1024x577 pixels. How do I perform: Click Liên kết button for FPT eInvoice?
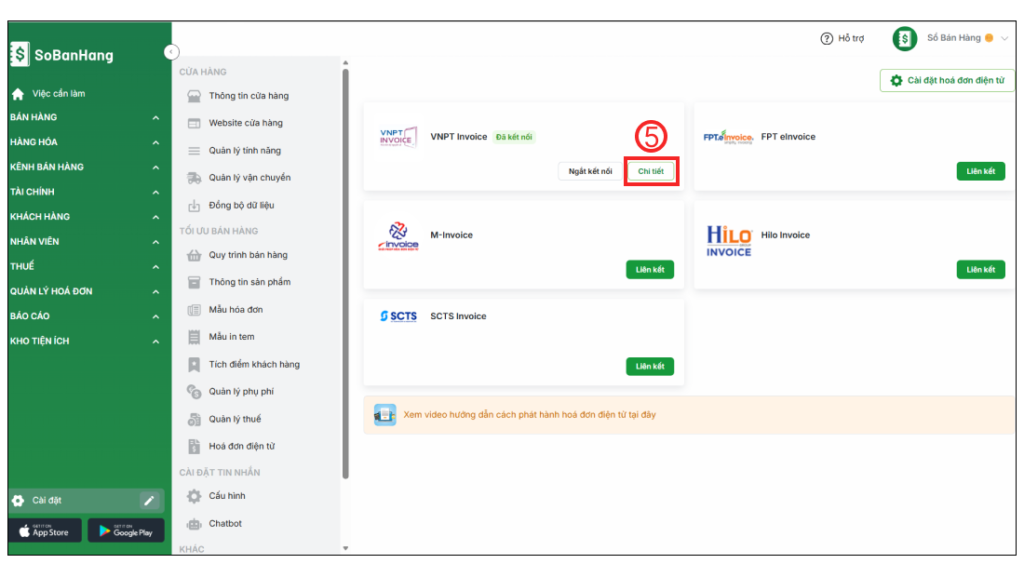pyautogui.click(x=980, y=172)
